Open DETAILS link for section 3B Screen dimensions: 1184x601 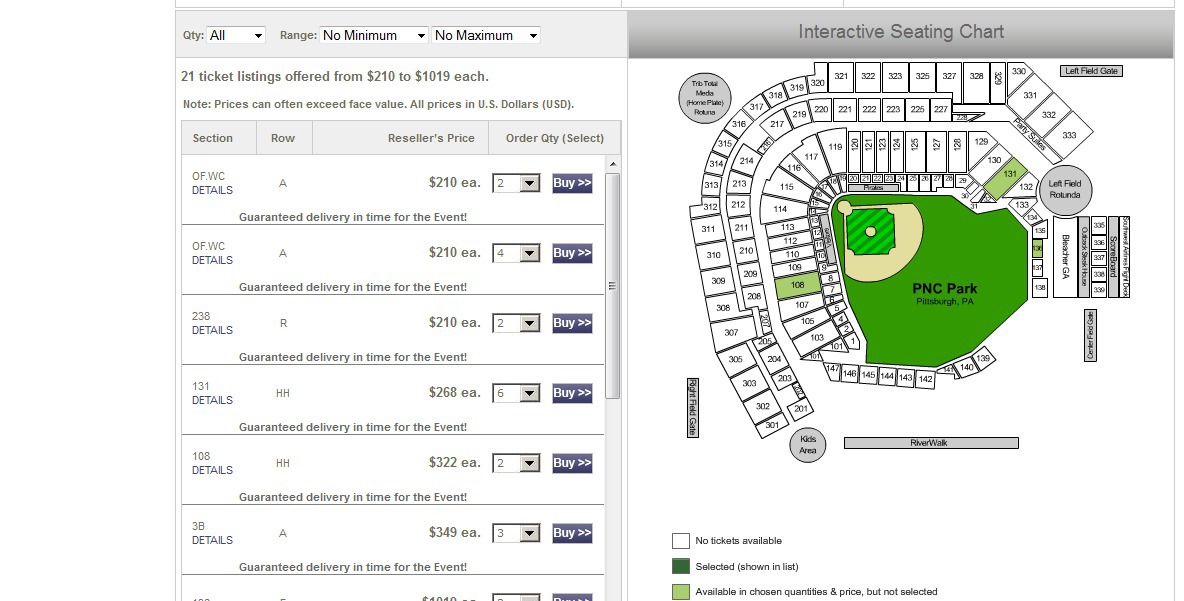(212, 541)
